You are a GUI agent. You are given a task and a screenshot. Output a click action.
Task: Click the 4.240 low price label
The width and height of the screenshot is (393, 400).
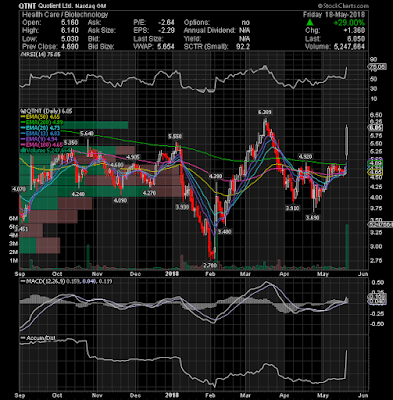[x=79, y=193]
